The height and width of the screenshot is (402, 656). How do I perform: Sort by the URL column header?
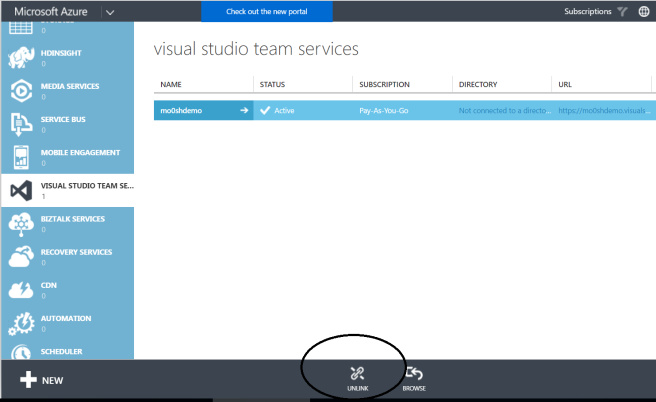tap(565, 84)
